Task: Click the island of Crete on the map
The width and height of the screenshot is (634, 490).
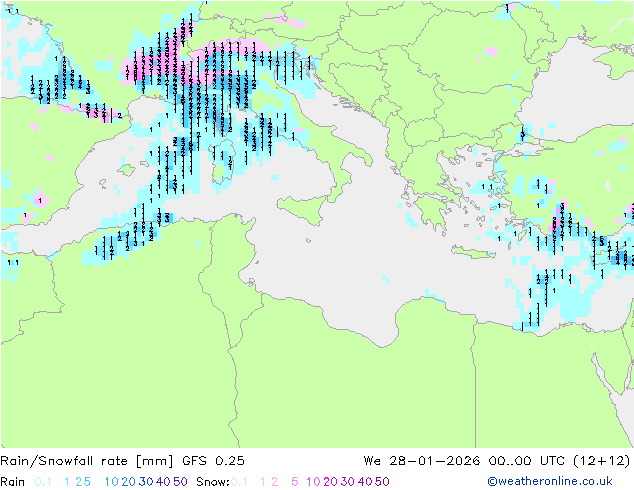Action: coord(473,252)
